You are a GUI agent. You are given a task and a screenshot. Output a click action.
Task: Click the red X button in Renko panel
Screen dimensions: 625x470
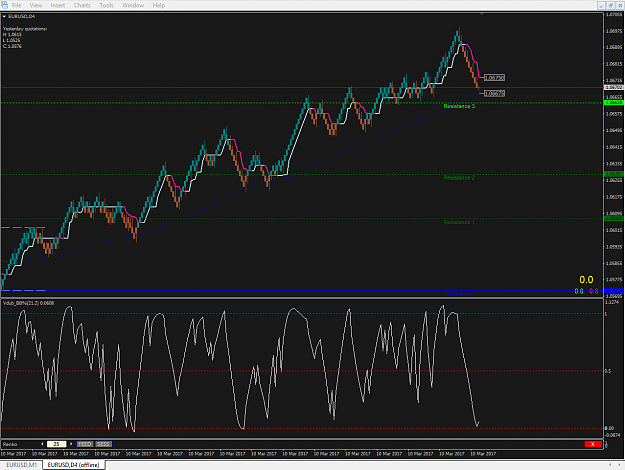[x=593, y=444]
